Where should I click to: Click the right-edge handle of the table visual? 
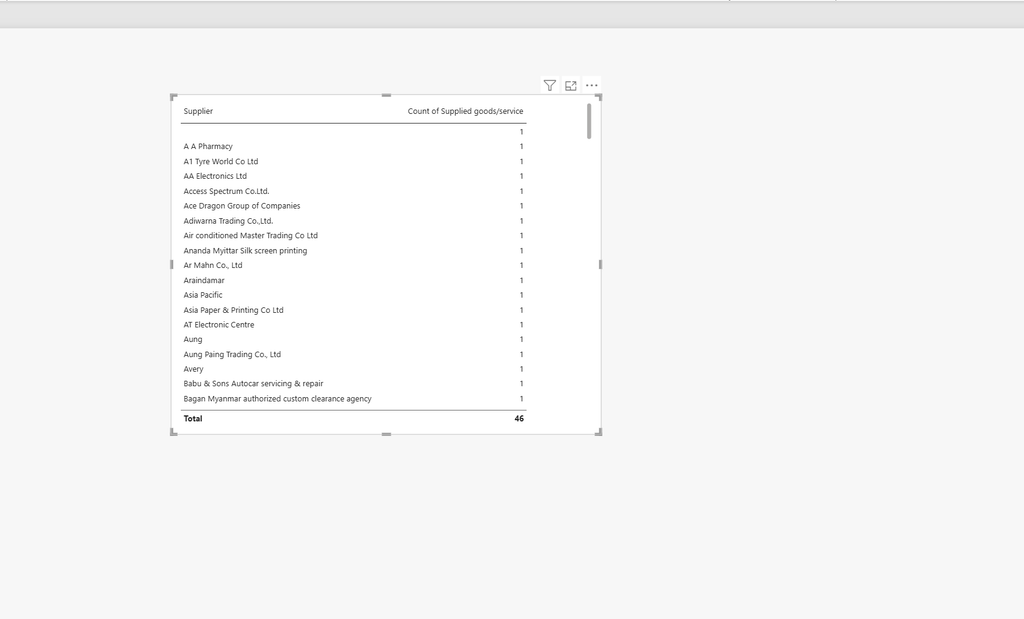pyautogui.click(x=600, y=264)
